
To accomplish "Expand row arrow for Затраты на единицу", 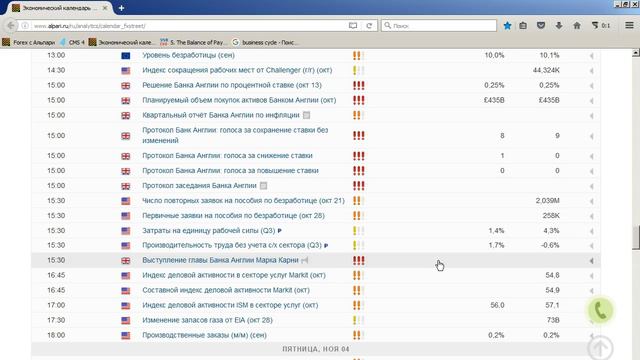I will [591, 231].
